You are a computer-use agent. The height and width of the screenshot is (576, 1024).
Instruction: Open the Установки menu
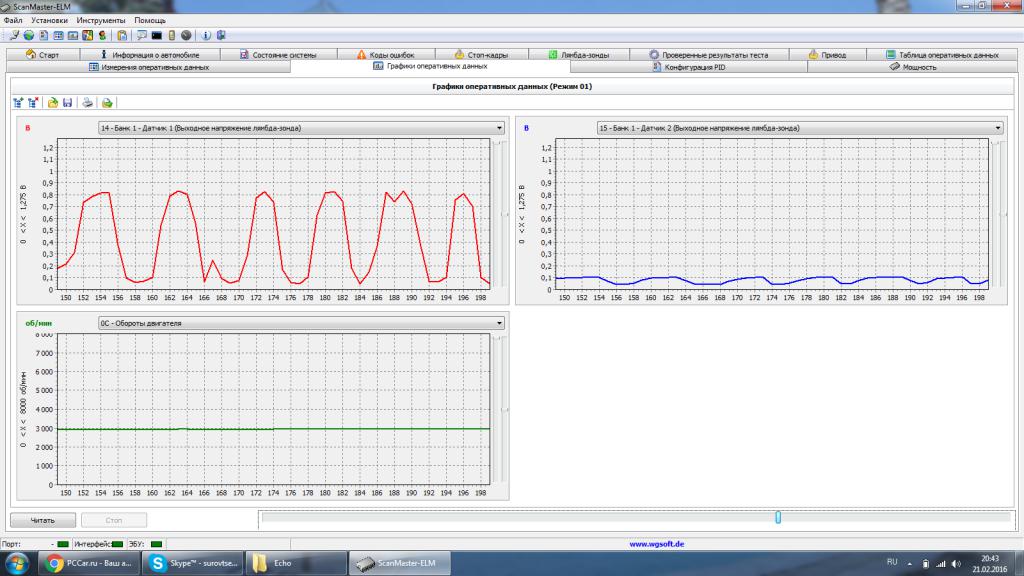tap(50, 20)
